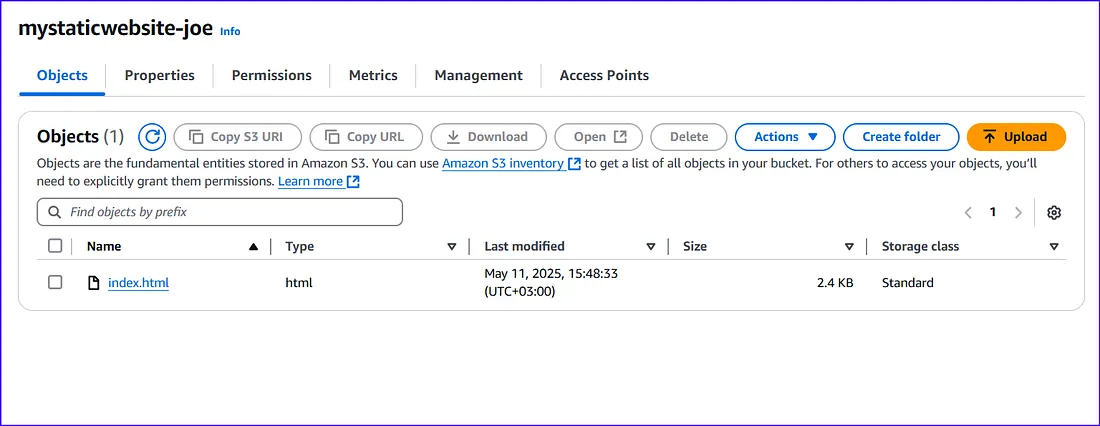This screenshot has width=1100, height=426.
Task: Open the Metrics tab
Action: 373,76
